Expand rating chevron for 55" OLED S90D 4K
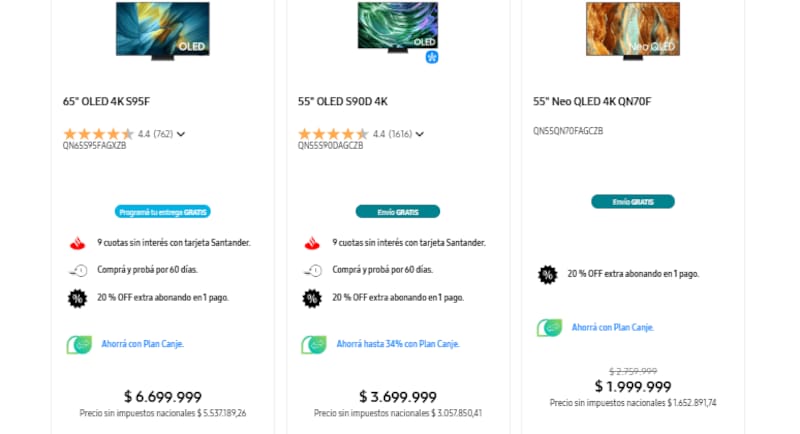Image resolution: width=800 pixels, height=434 pixels. [x=420, y=134]
